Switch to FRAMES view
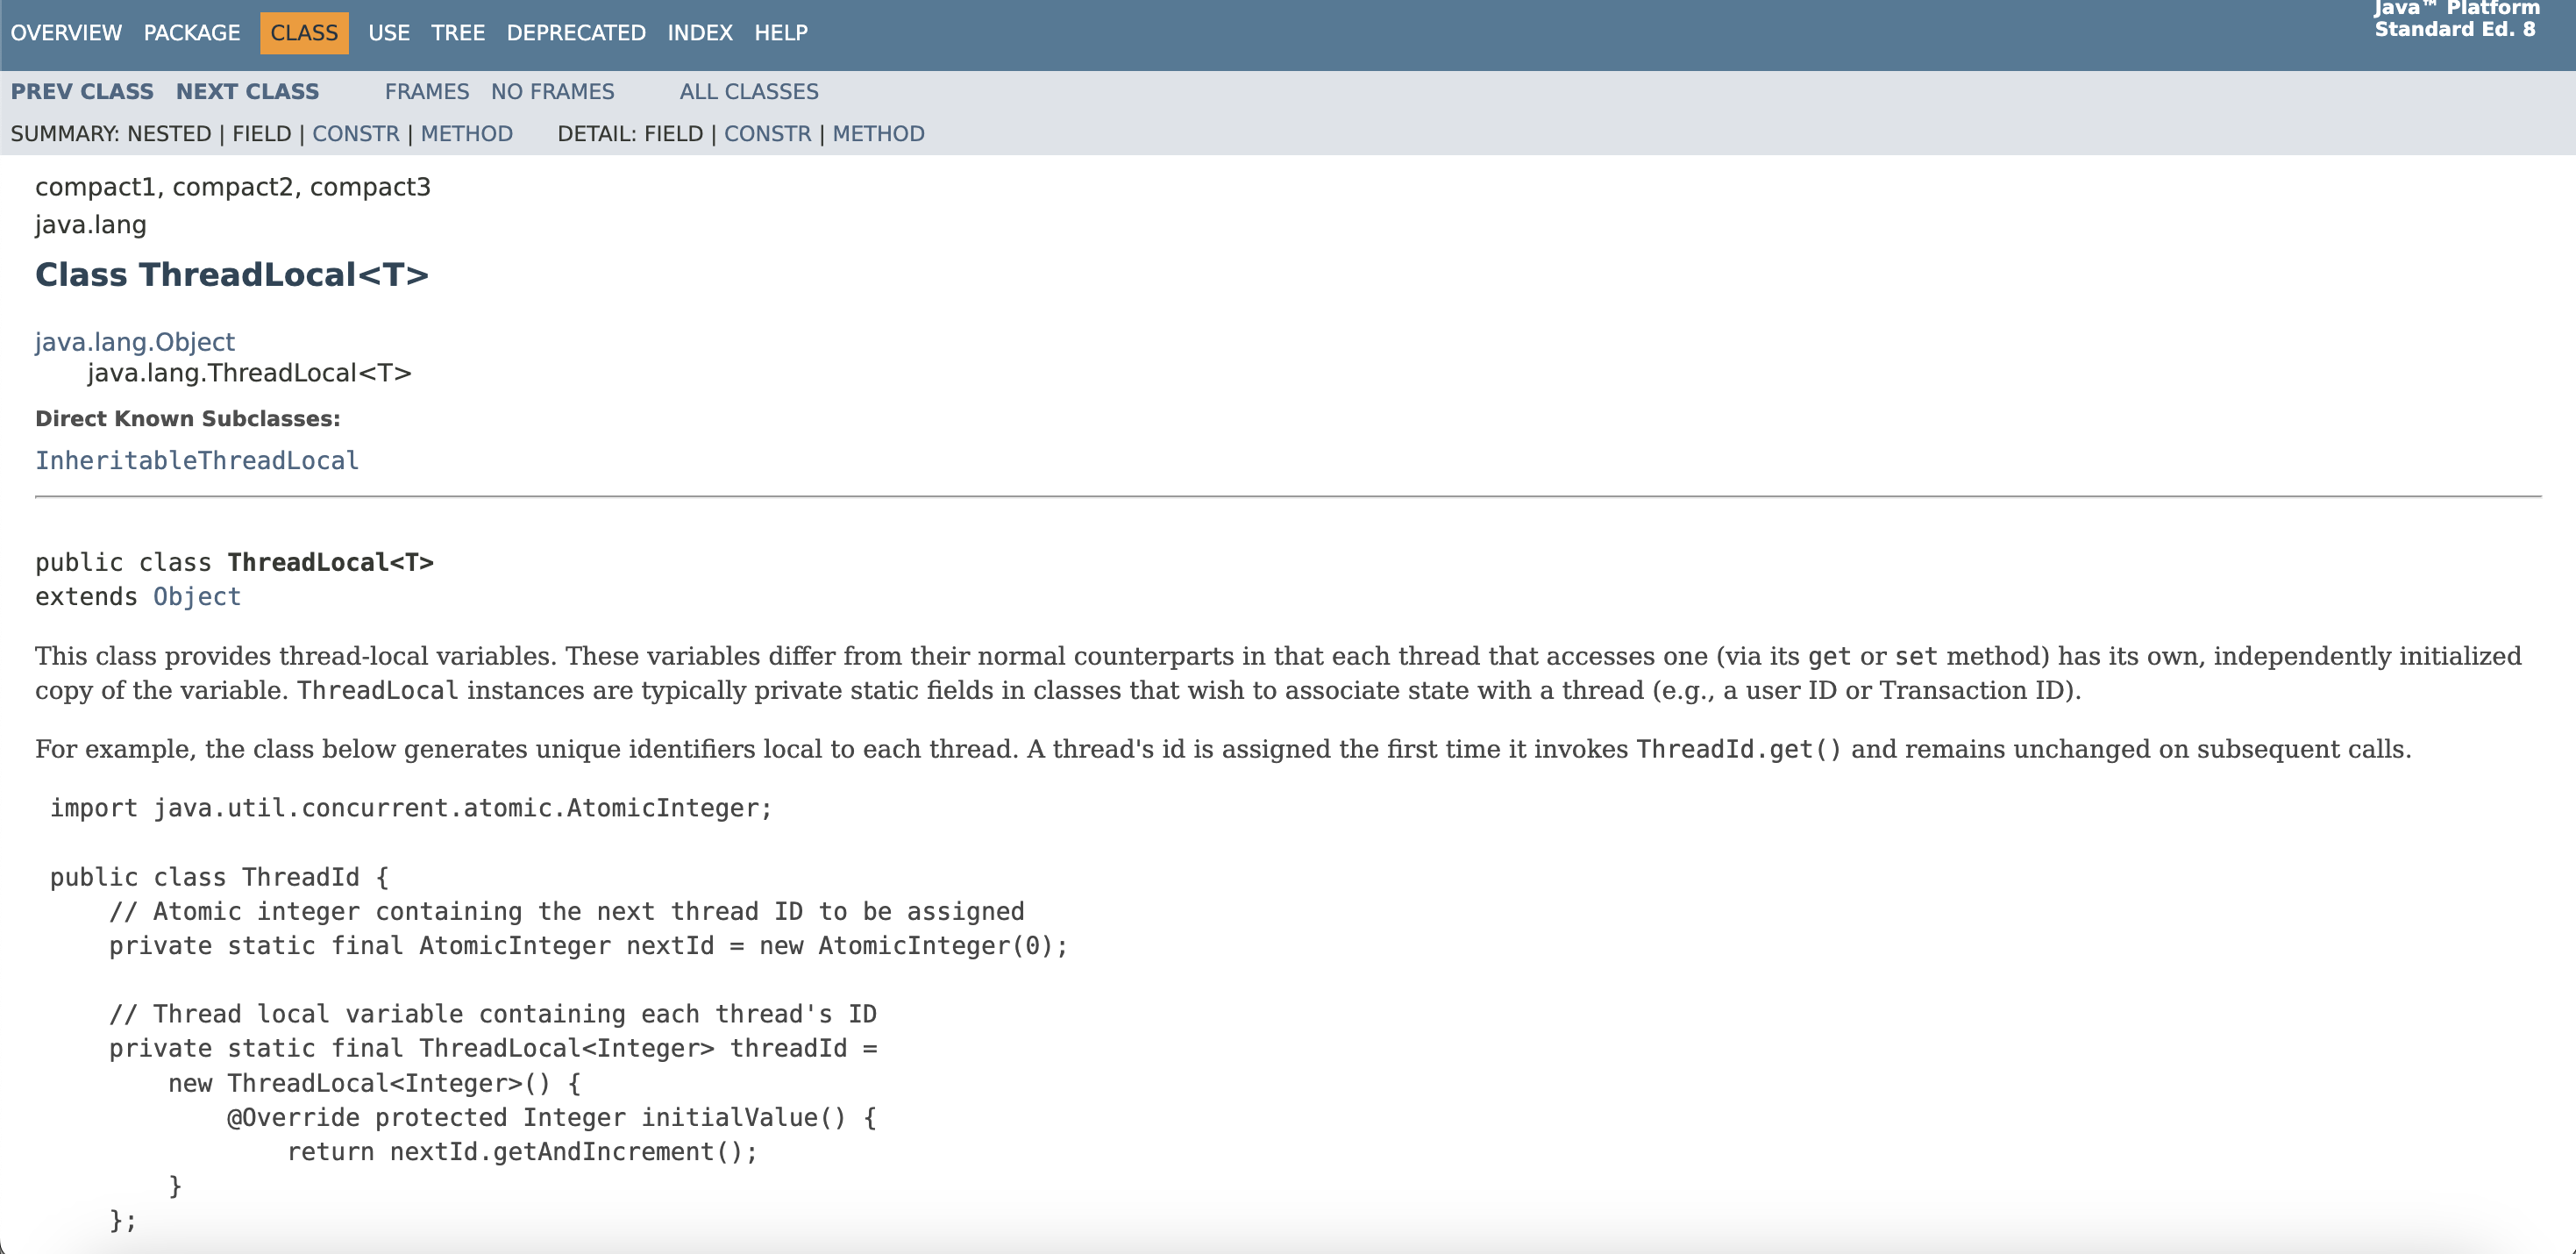The width and height of the screenshot is (2576, 1254). coord(426,91)
